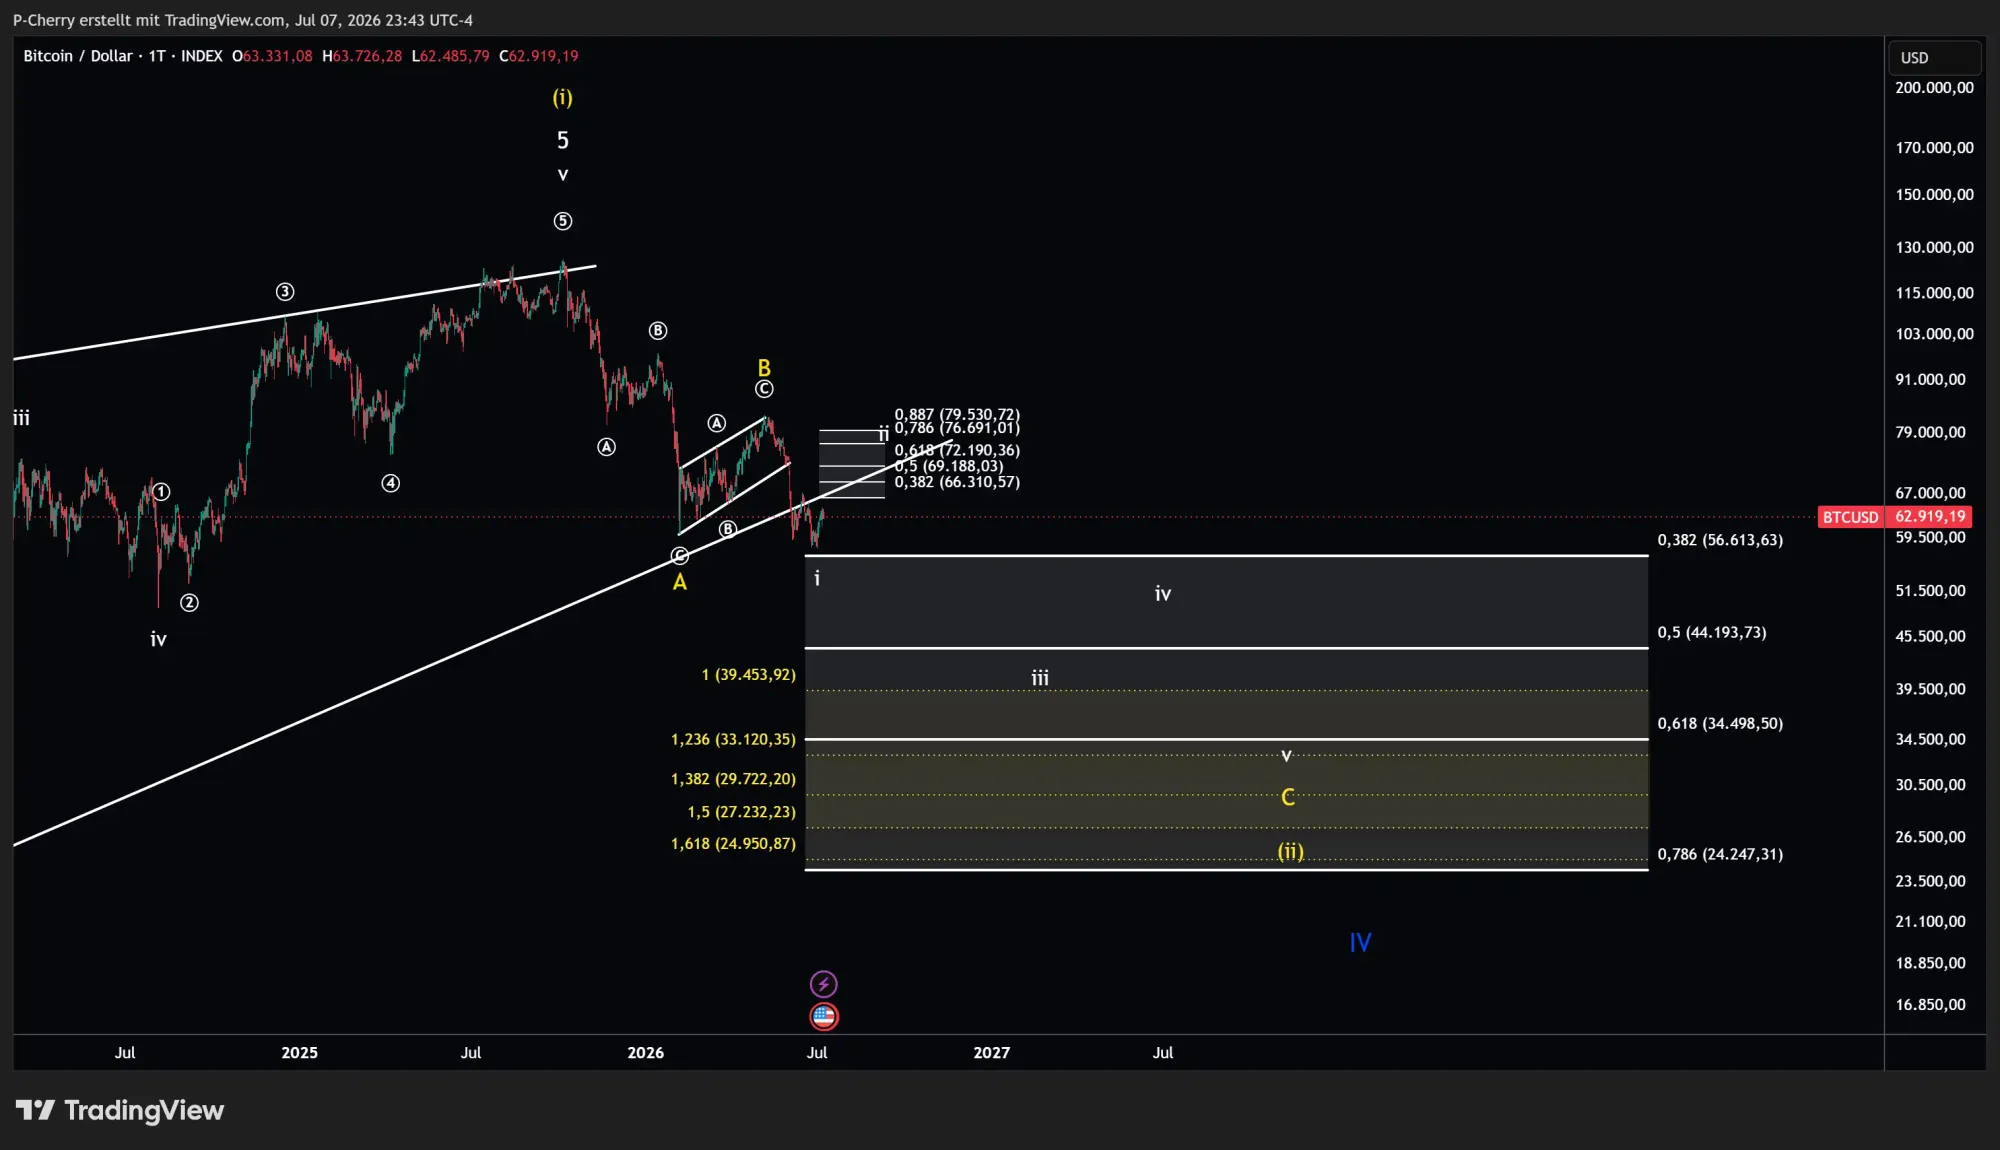The height and width of the screenshot is (1150, 2000).
Task: Click the 2026 label on time axis
Action: click(645, 1053)
